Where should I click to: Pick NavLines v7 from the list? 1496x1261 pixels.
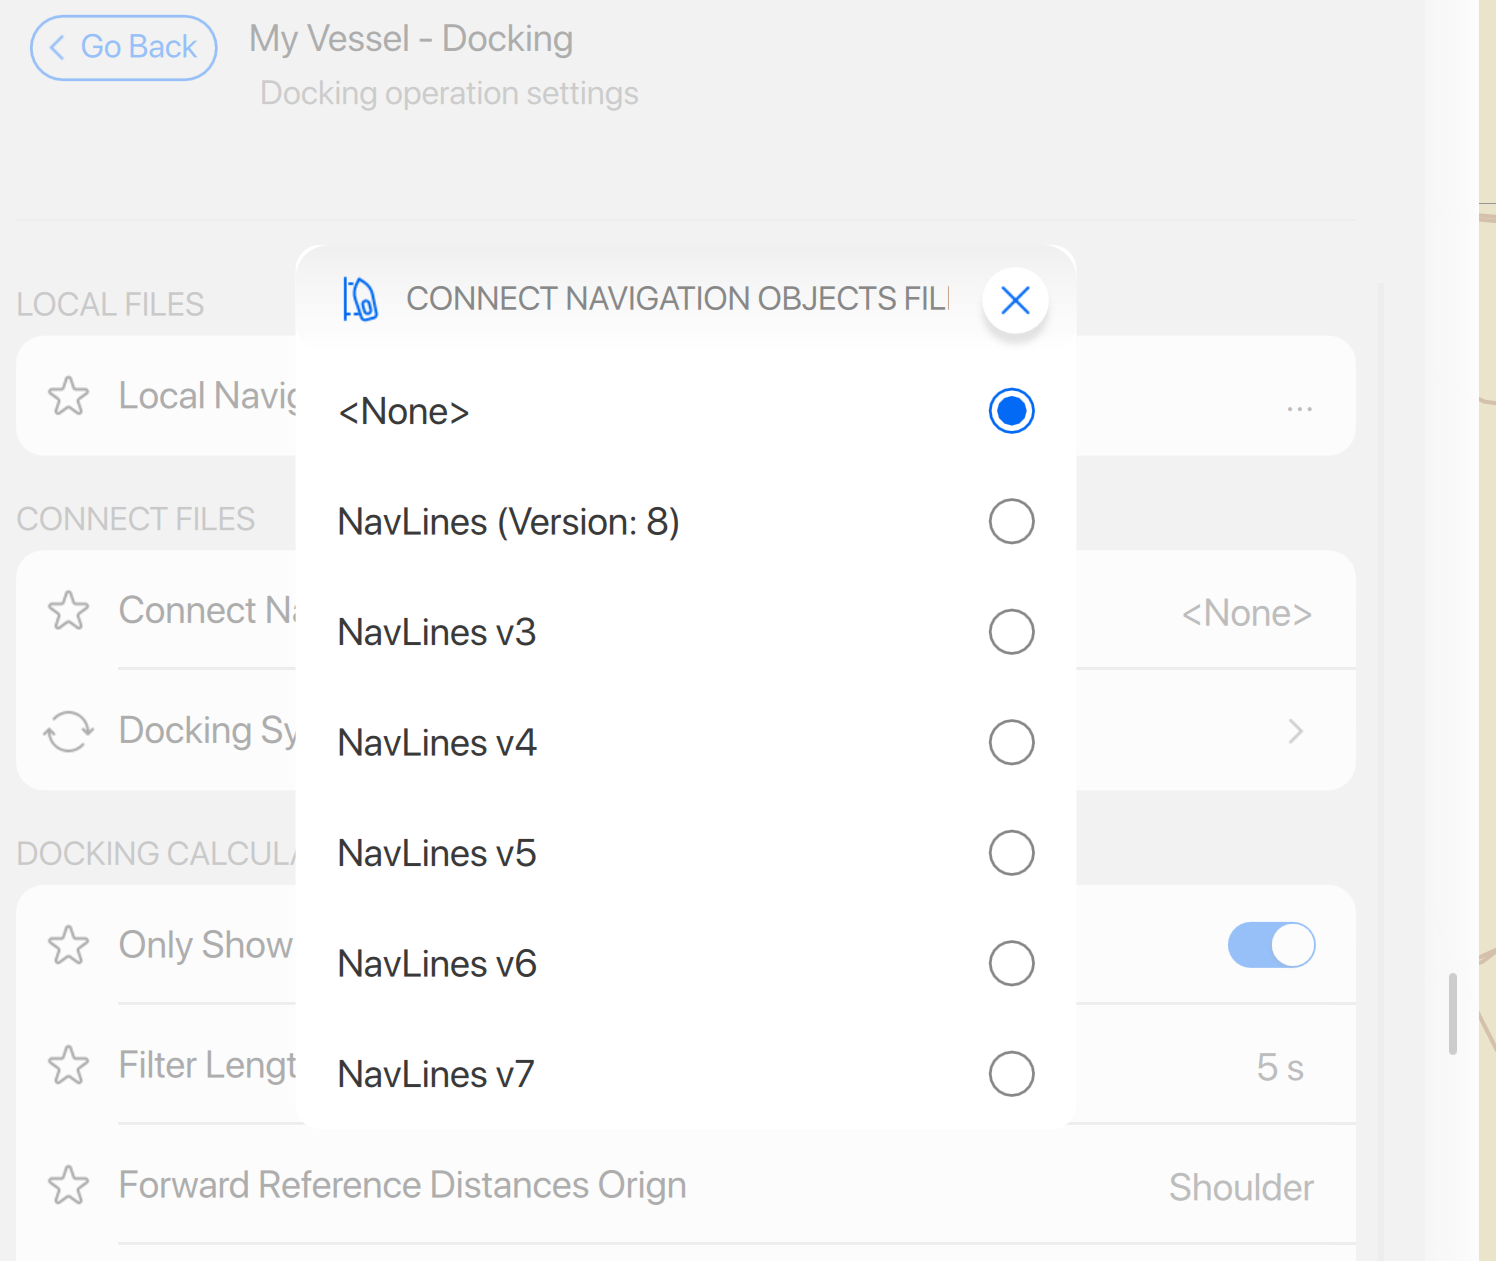[1011, 1074]
